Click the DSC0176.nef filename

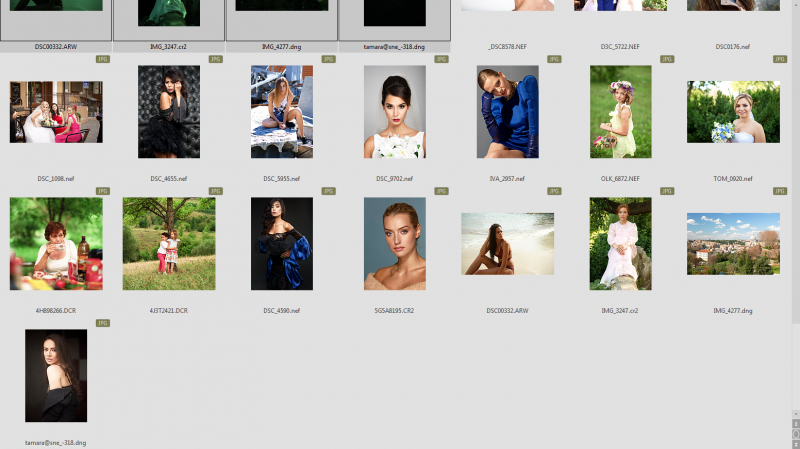(733, 46)
